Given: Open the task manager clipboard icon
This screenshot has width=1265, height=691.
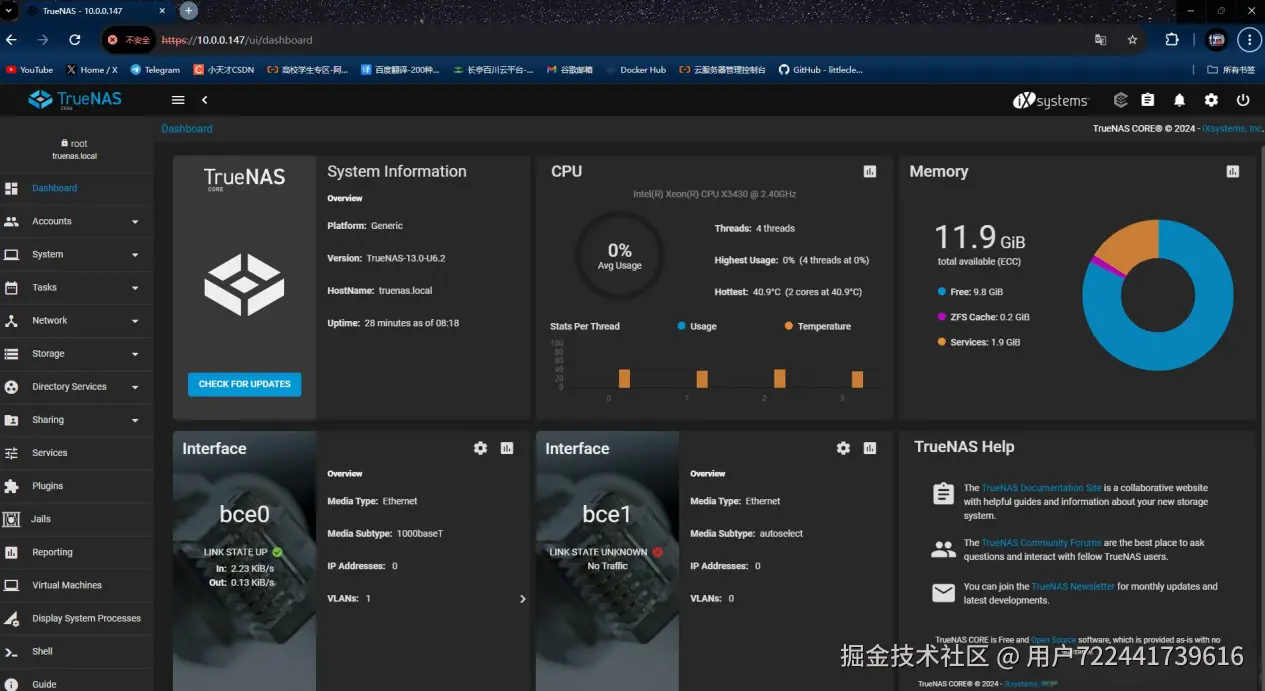Looking at the screenshot, I should (x=1148, y=100).
